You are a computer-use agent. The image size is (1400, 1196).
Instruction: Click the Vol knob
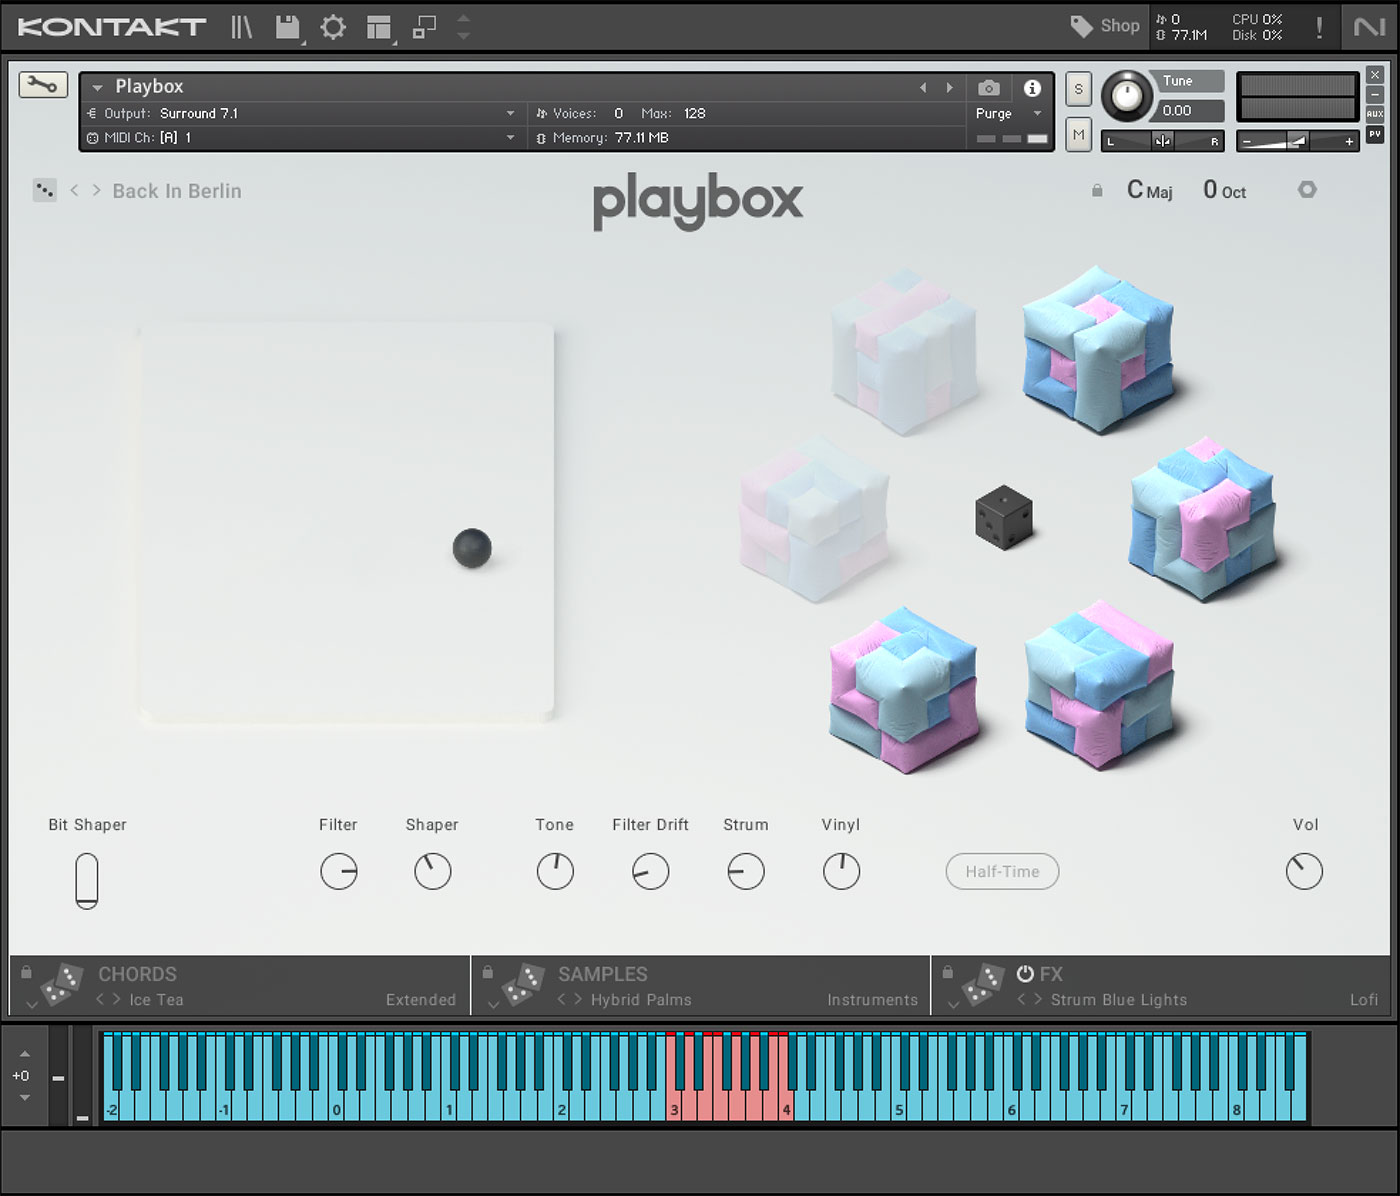coord(1304,871)
